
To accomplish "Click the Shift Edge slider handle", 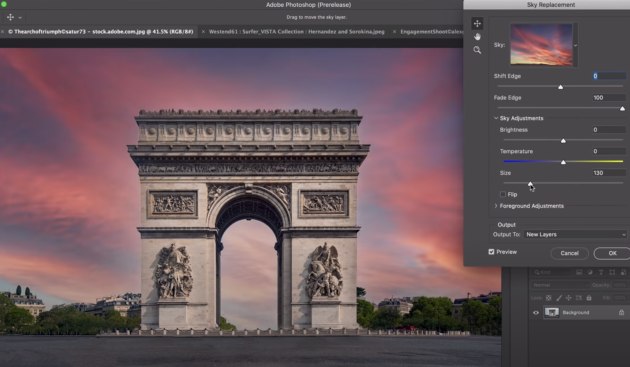I will click(560, 87).
